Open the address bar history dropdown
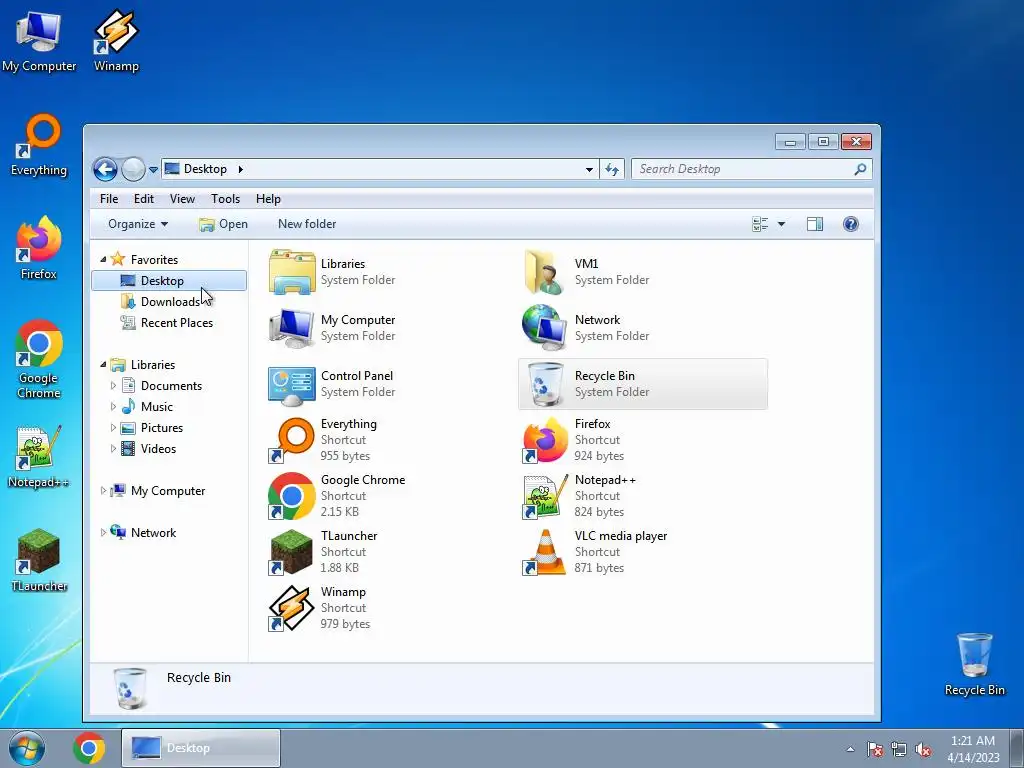 [589, 169]
